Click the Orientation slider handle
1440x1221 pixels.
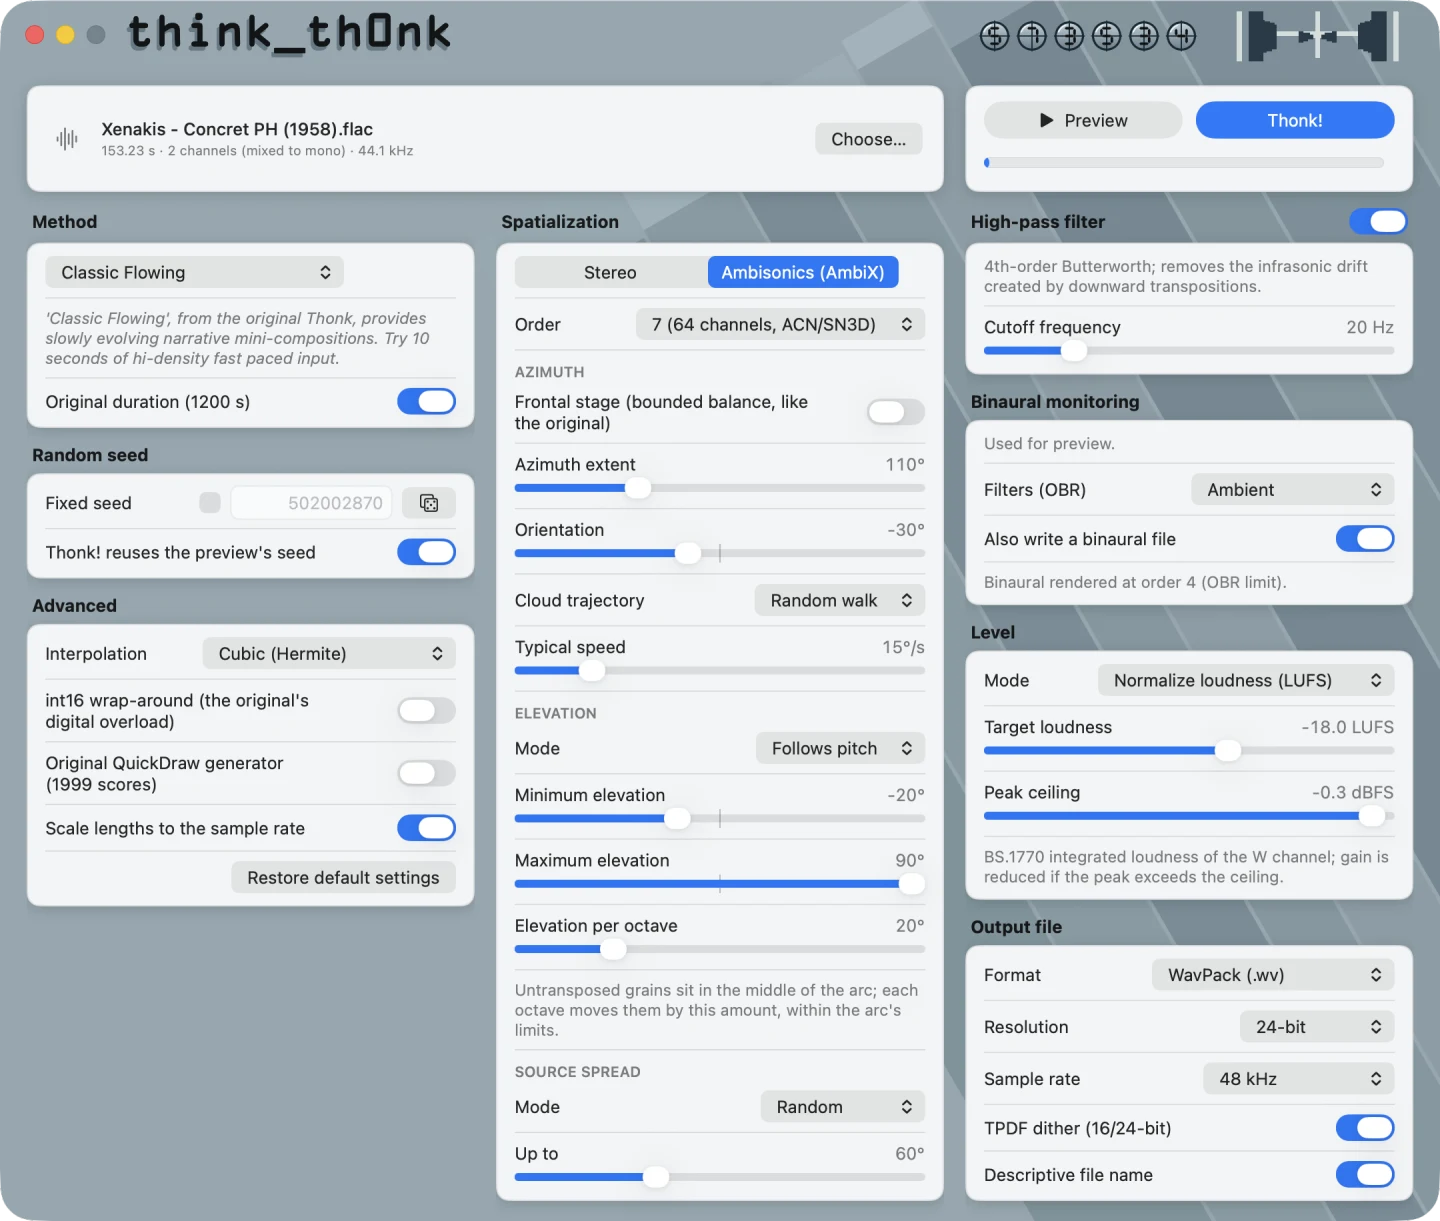click(x=688, y=553)
